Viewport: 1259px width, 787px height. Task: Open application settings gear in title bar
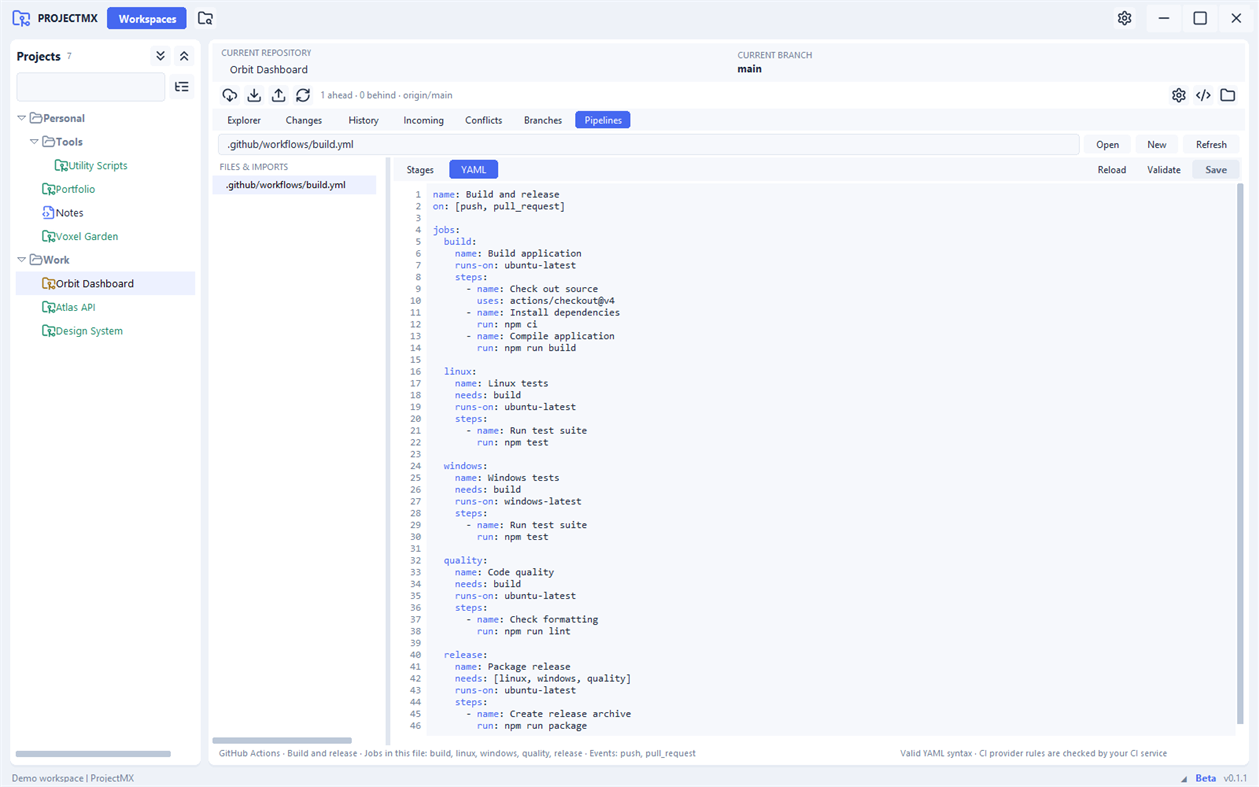point(1125,18)
